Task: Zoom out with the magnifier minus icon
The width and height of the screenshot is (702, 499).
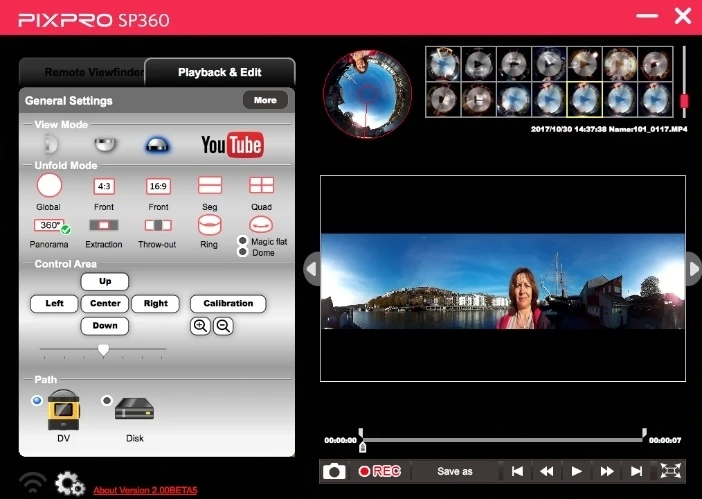Action: pos(223,326)
